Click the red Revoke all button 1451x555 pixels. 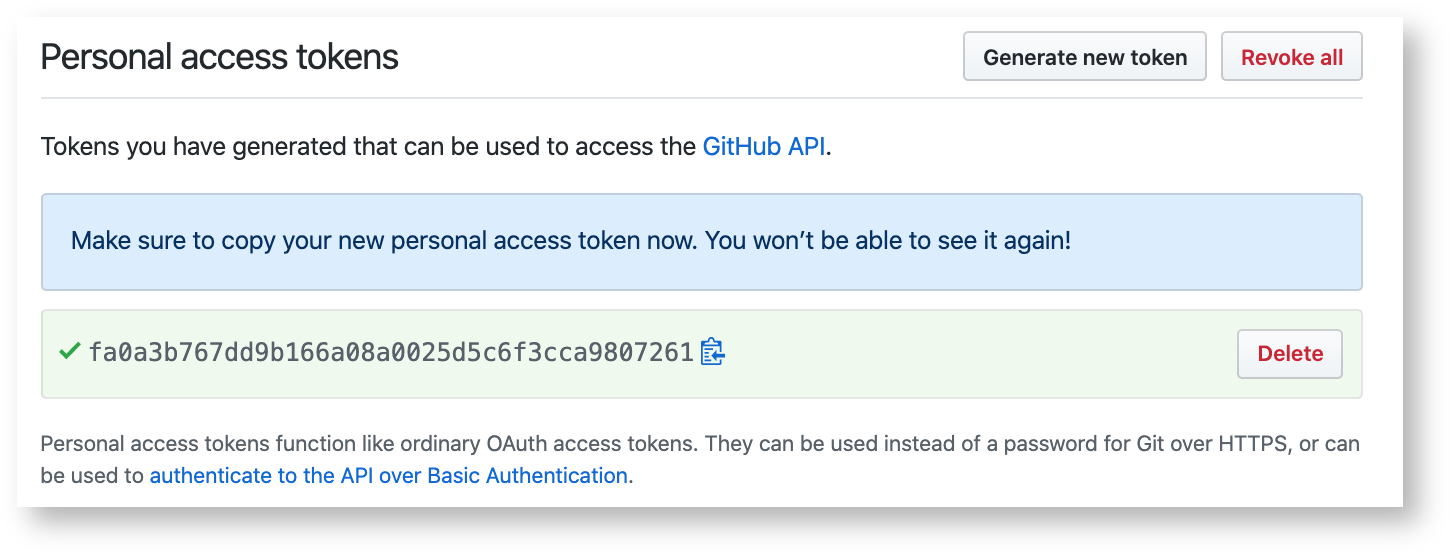click(x=1291, y=57)
